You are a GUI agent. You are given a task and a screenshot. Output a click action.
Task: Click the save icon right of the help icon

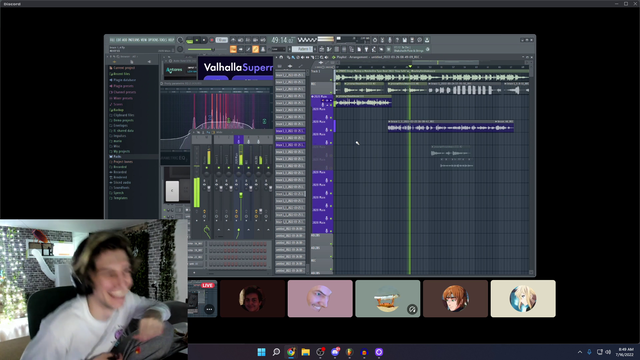pyautogui.click(x=405, y=40)
